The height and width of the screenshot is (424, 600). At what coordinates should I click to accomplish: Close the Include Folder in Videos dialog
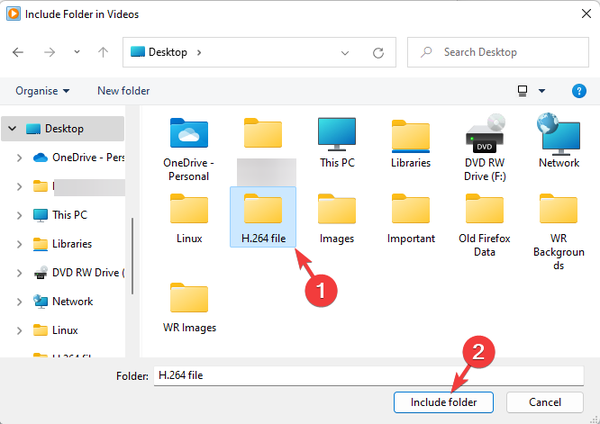click(x=586, y=14)
